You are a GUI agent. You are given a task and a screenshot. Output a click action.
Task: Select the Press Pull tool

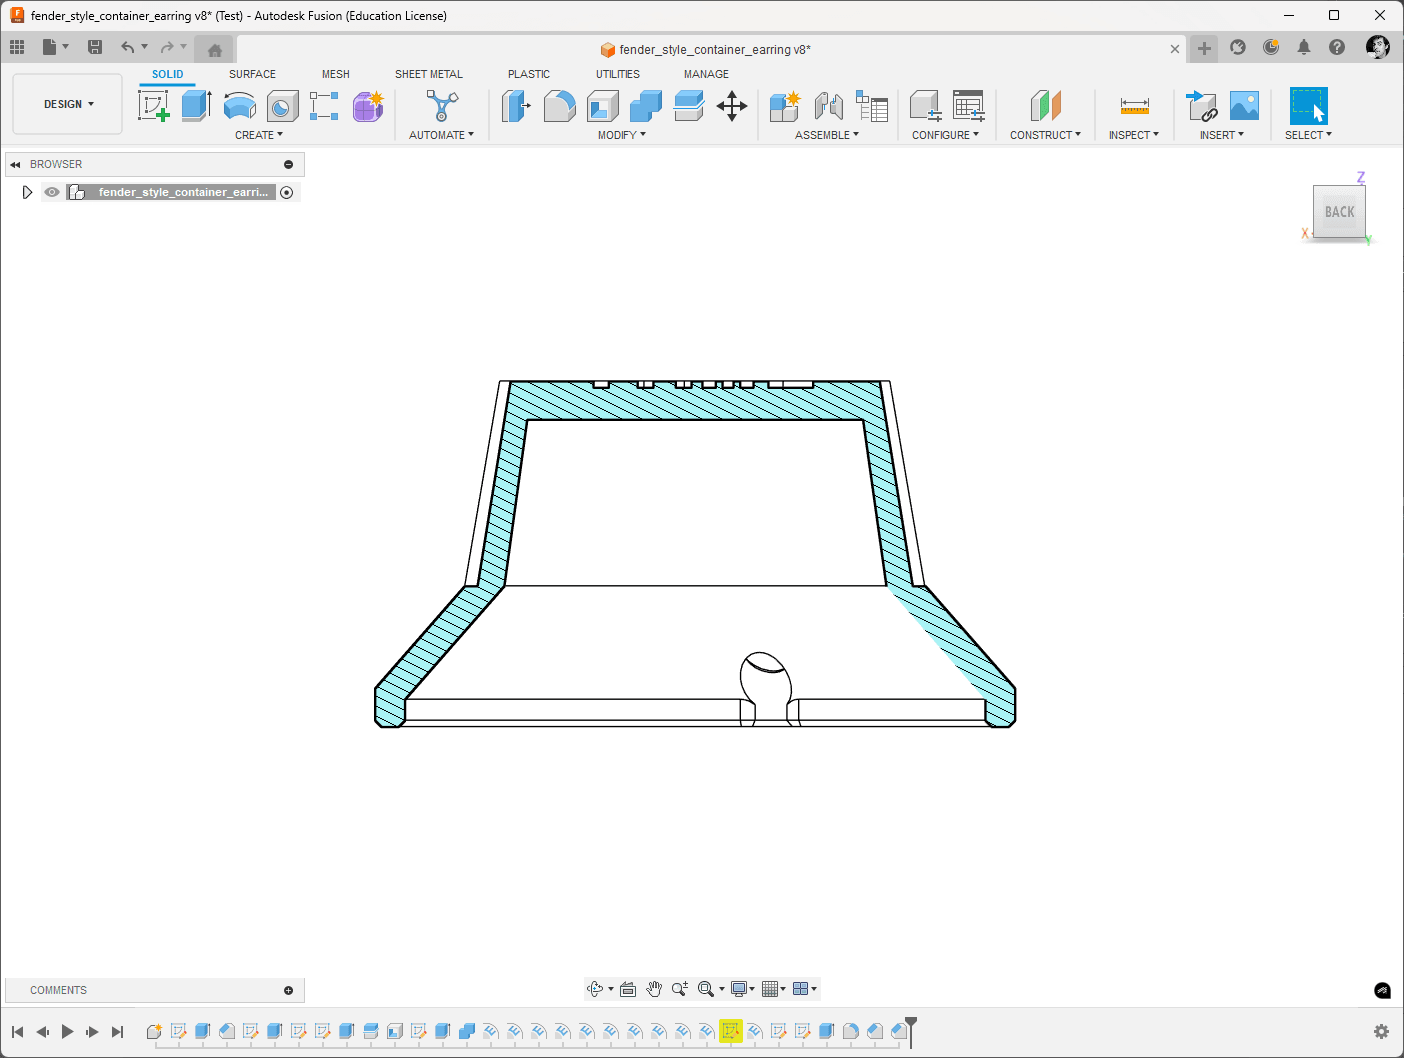coord(516,105)
